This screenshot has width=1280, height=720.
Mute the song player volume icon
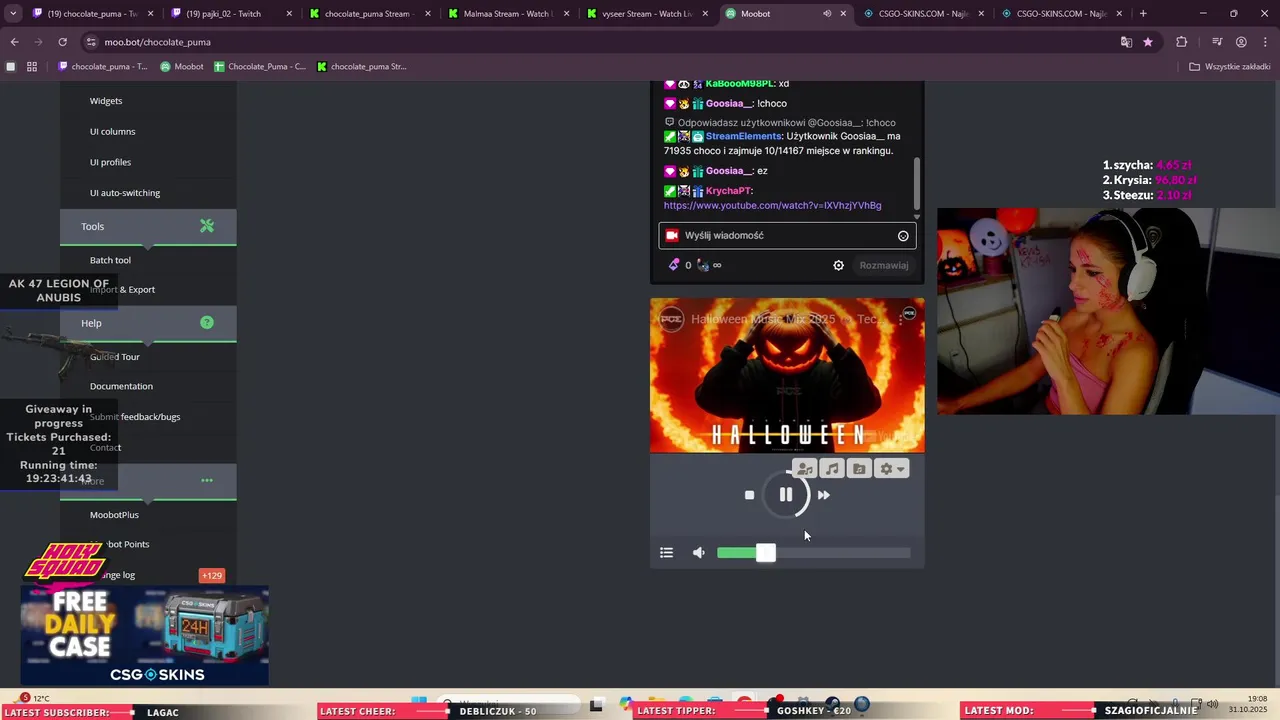[x=699, y=553]
